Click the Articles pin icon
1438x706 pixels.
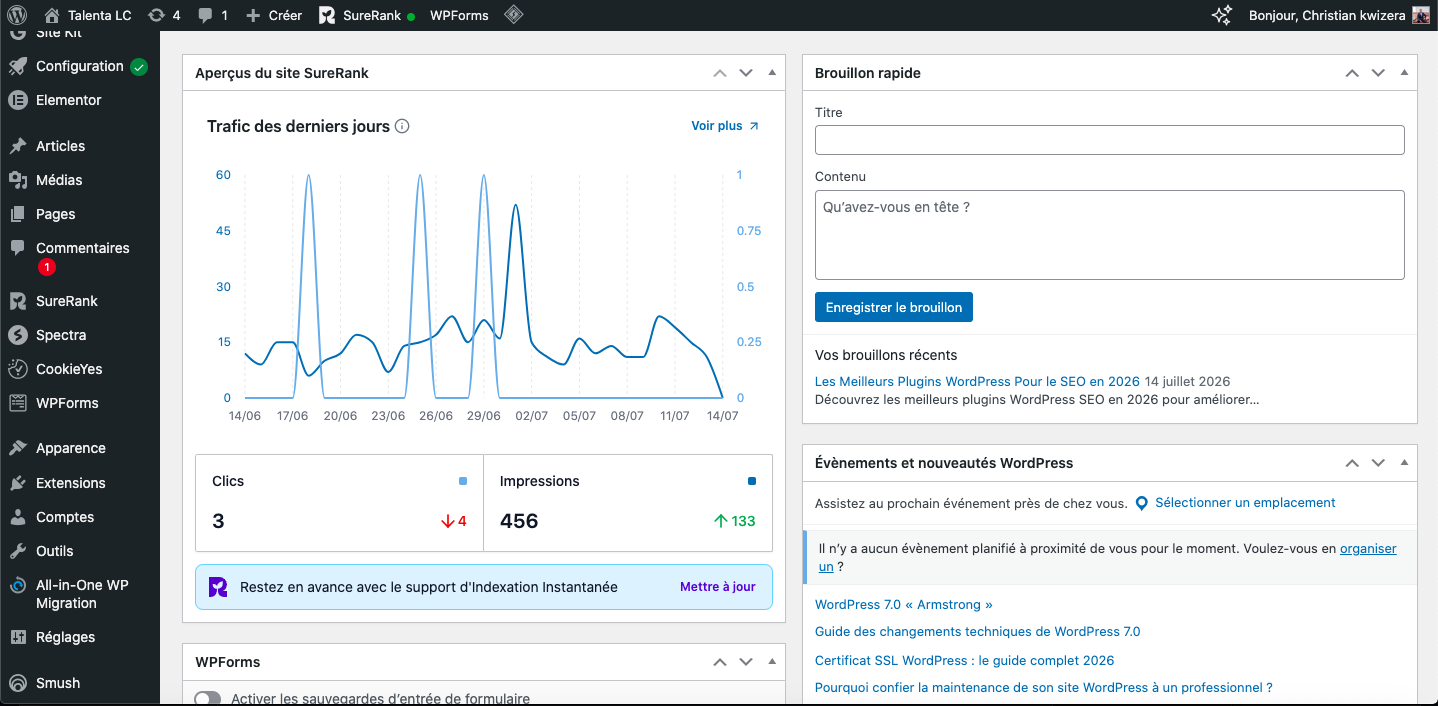[17, 146]
